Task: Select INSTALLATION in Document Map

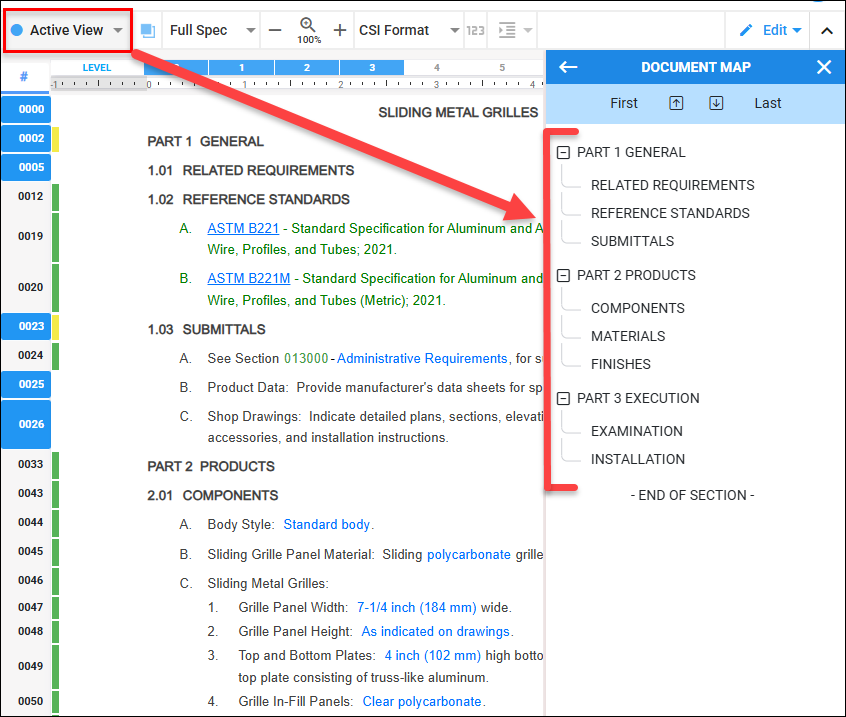Action: [638, 459]
